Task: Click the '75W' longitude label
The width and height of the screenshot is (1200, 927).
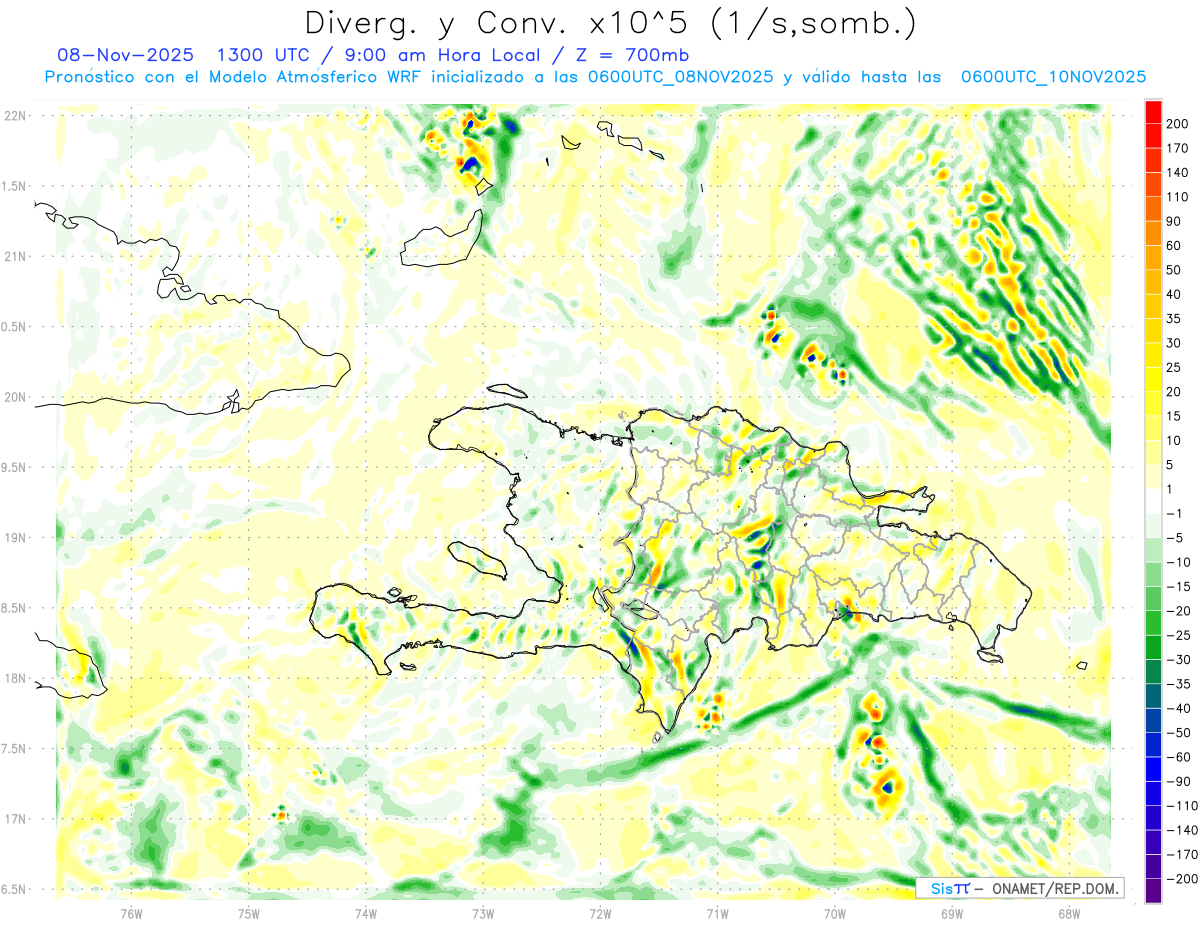Action: tap(249, 913)
